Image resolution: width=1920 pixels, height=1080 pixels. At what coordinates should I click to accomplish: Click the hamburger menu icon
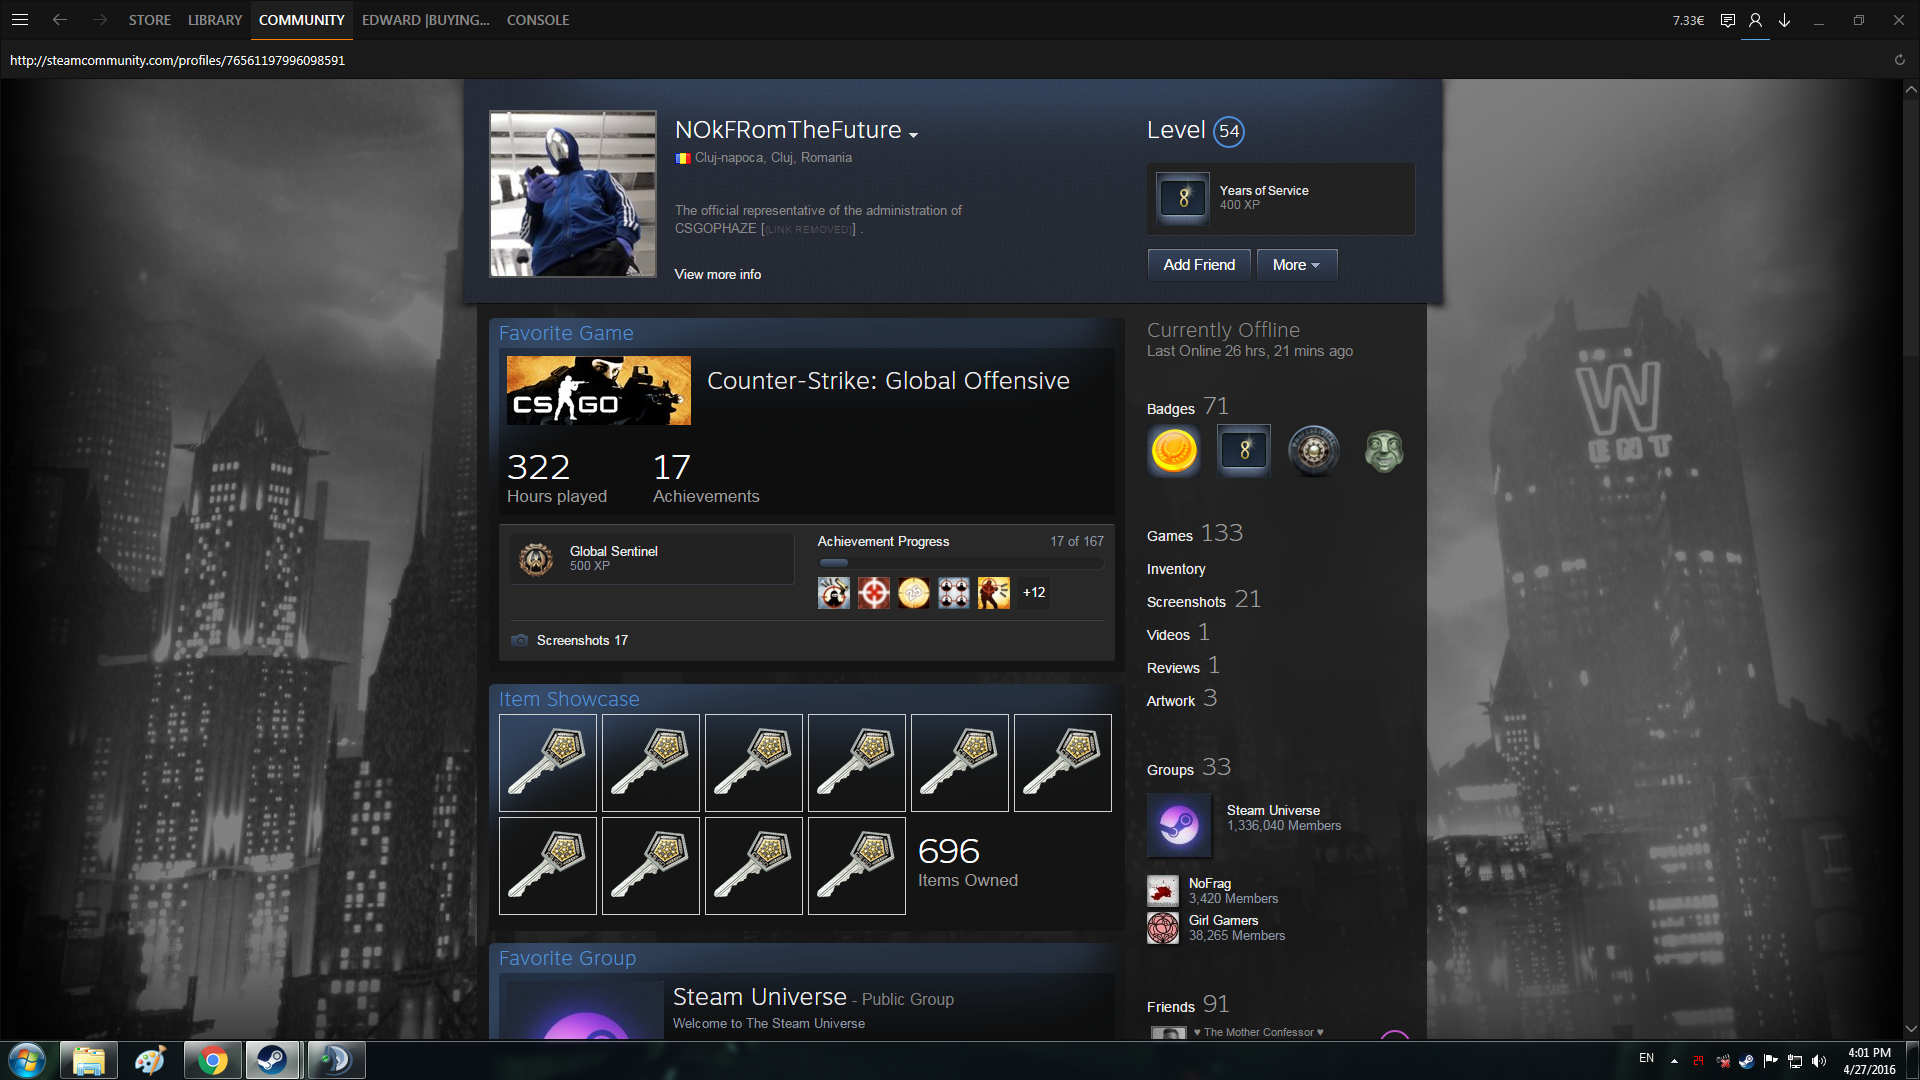(x=20, y=20)
